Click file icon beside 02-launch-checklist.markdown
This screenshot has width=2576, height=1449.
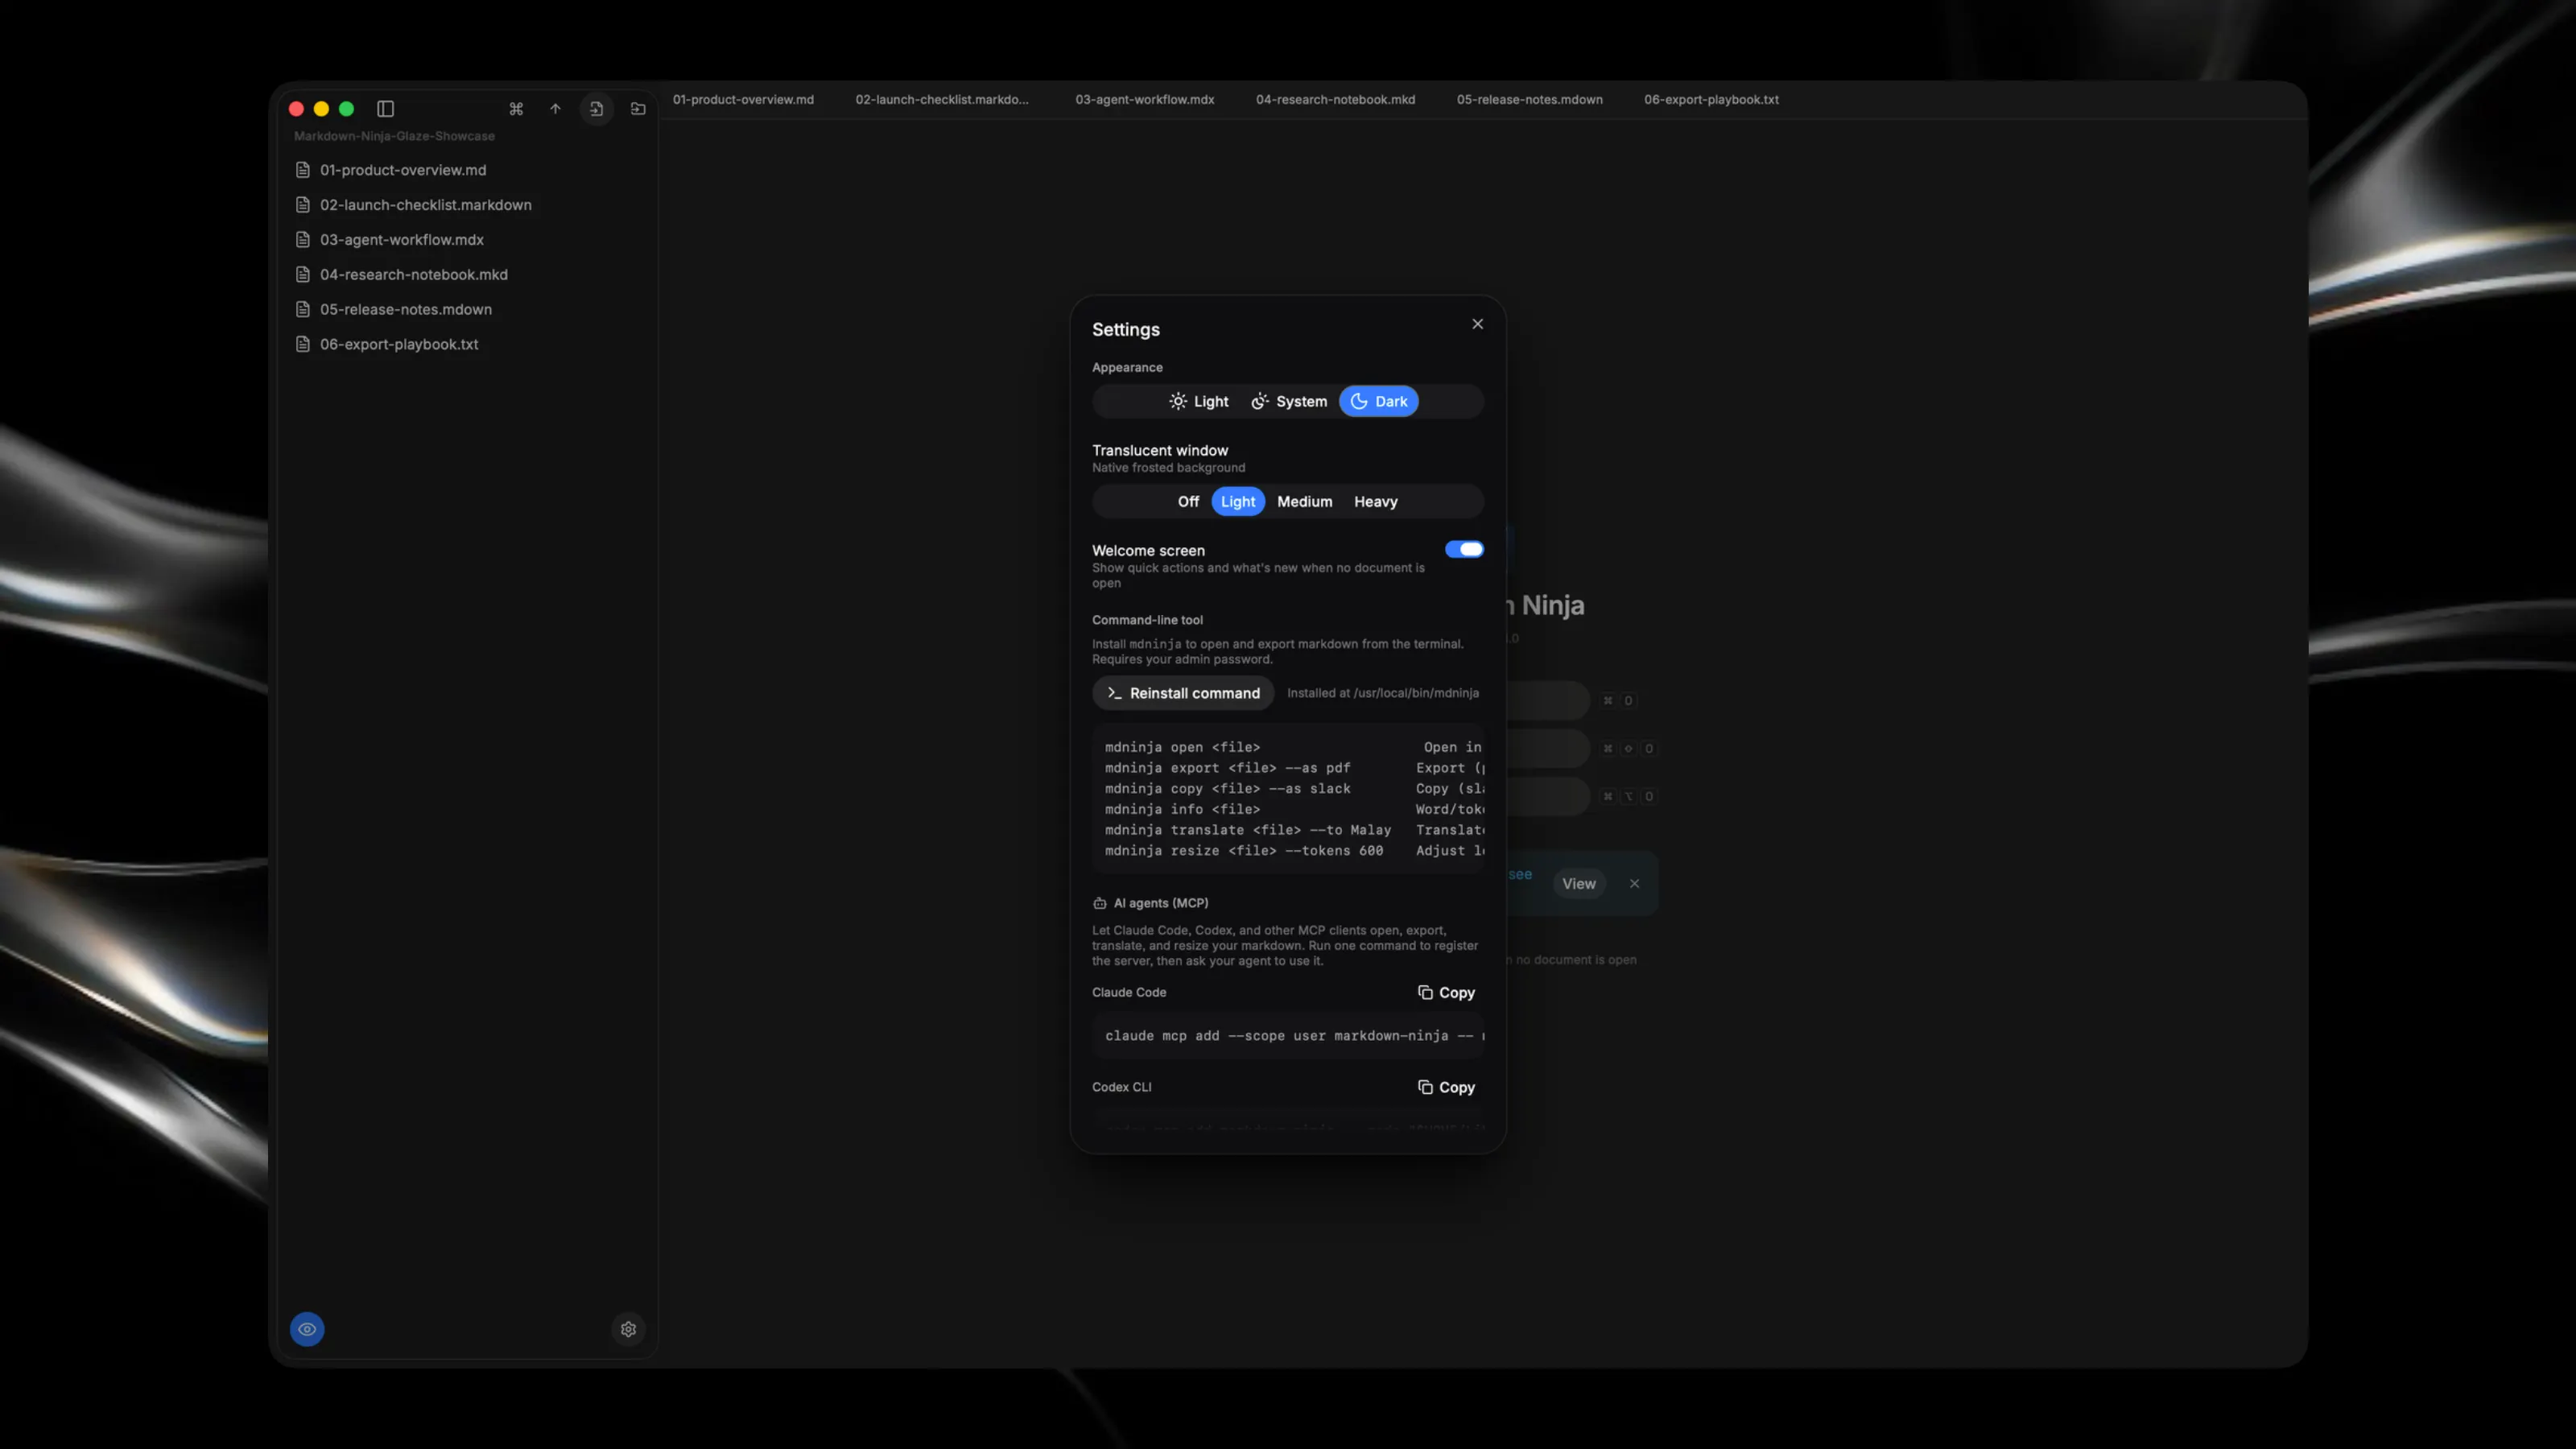[303, 205]
